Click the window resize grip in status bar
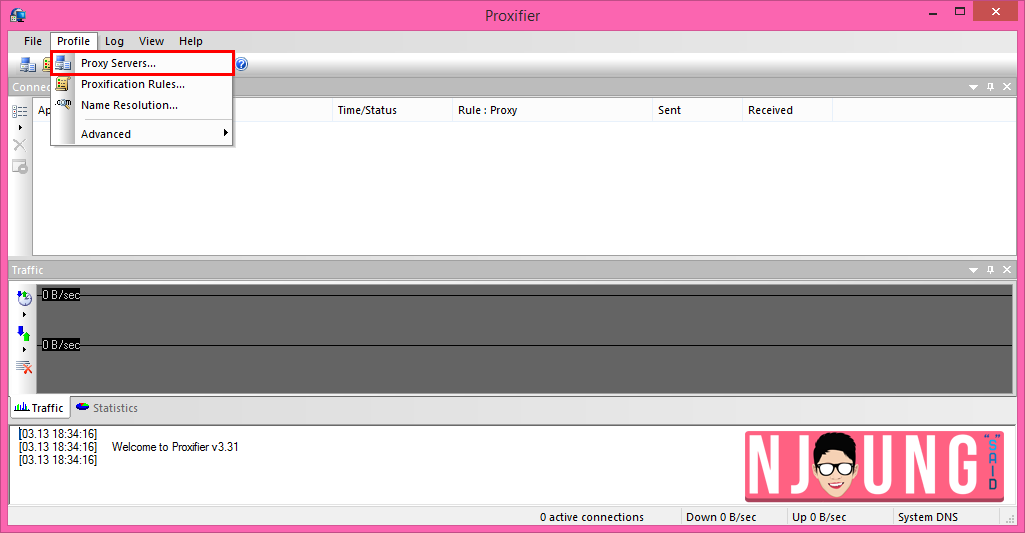The height and width of the screenshot is (533, 1025). coord(1010,518)
